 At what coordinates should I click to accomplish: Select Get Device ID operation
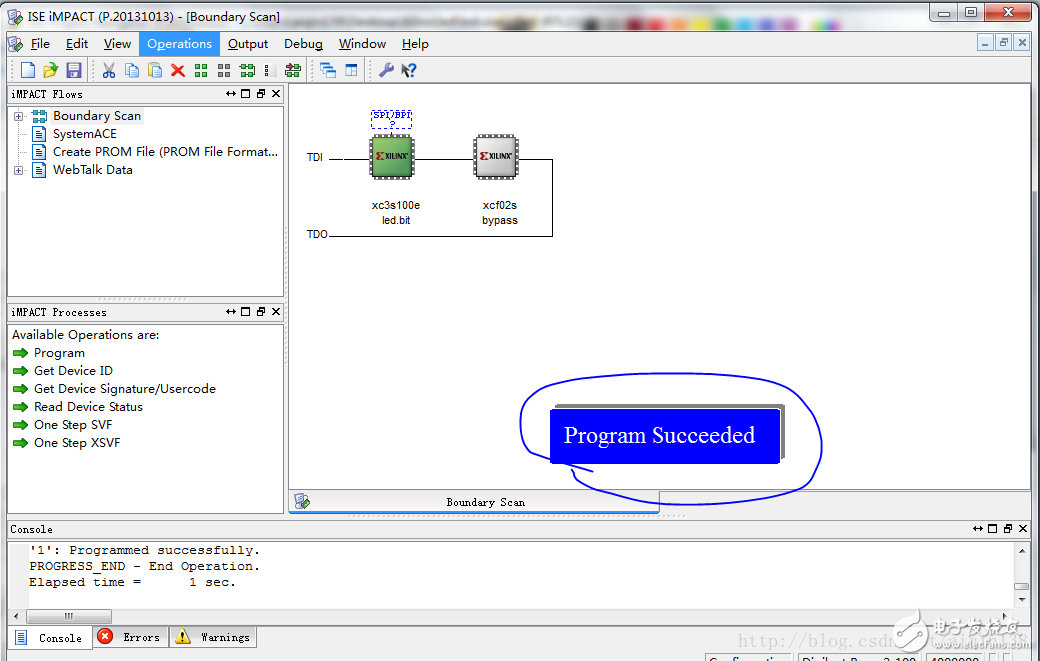72,370
